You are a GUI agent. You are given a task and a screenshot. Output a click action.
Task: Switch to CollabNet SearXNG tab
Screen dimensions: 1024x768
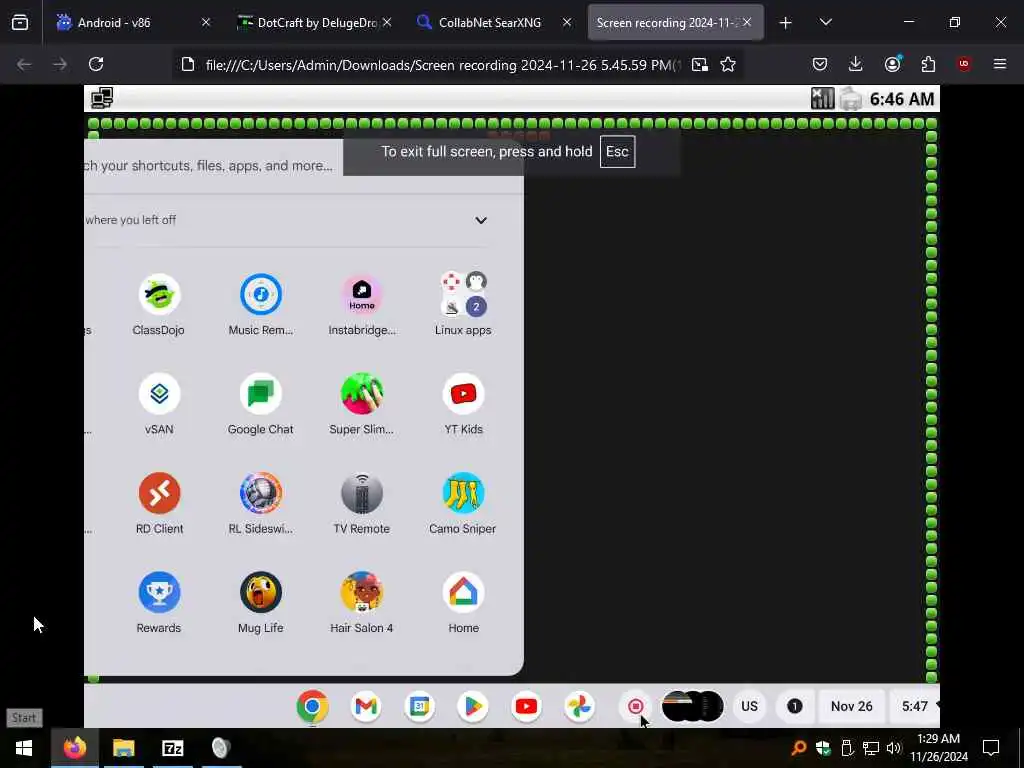click(494, 23)
